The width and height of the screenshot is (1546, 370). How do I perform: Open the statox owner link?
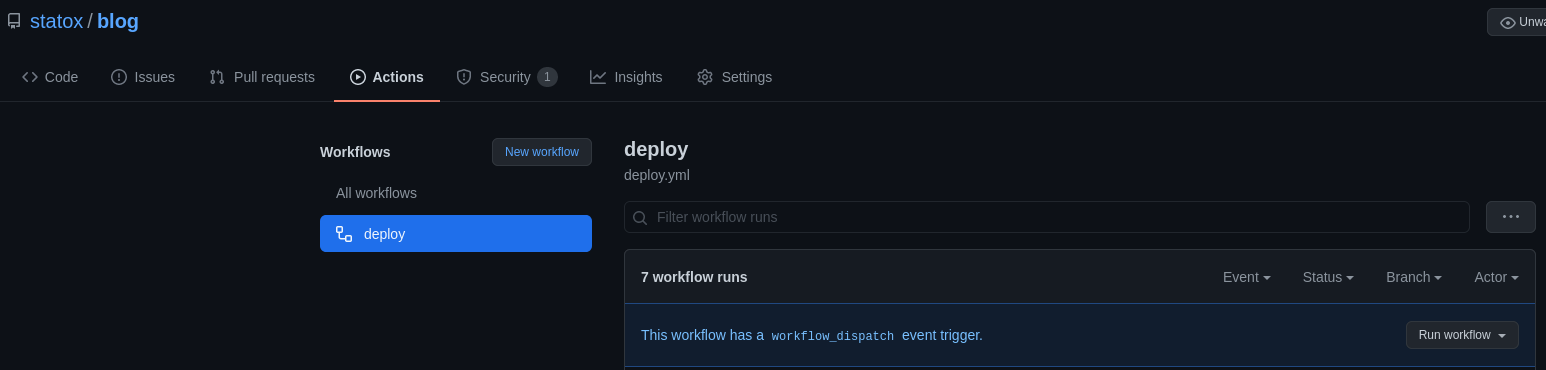coord(57,21)
